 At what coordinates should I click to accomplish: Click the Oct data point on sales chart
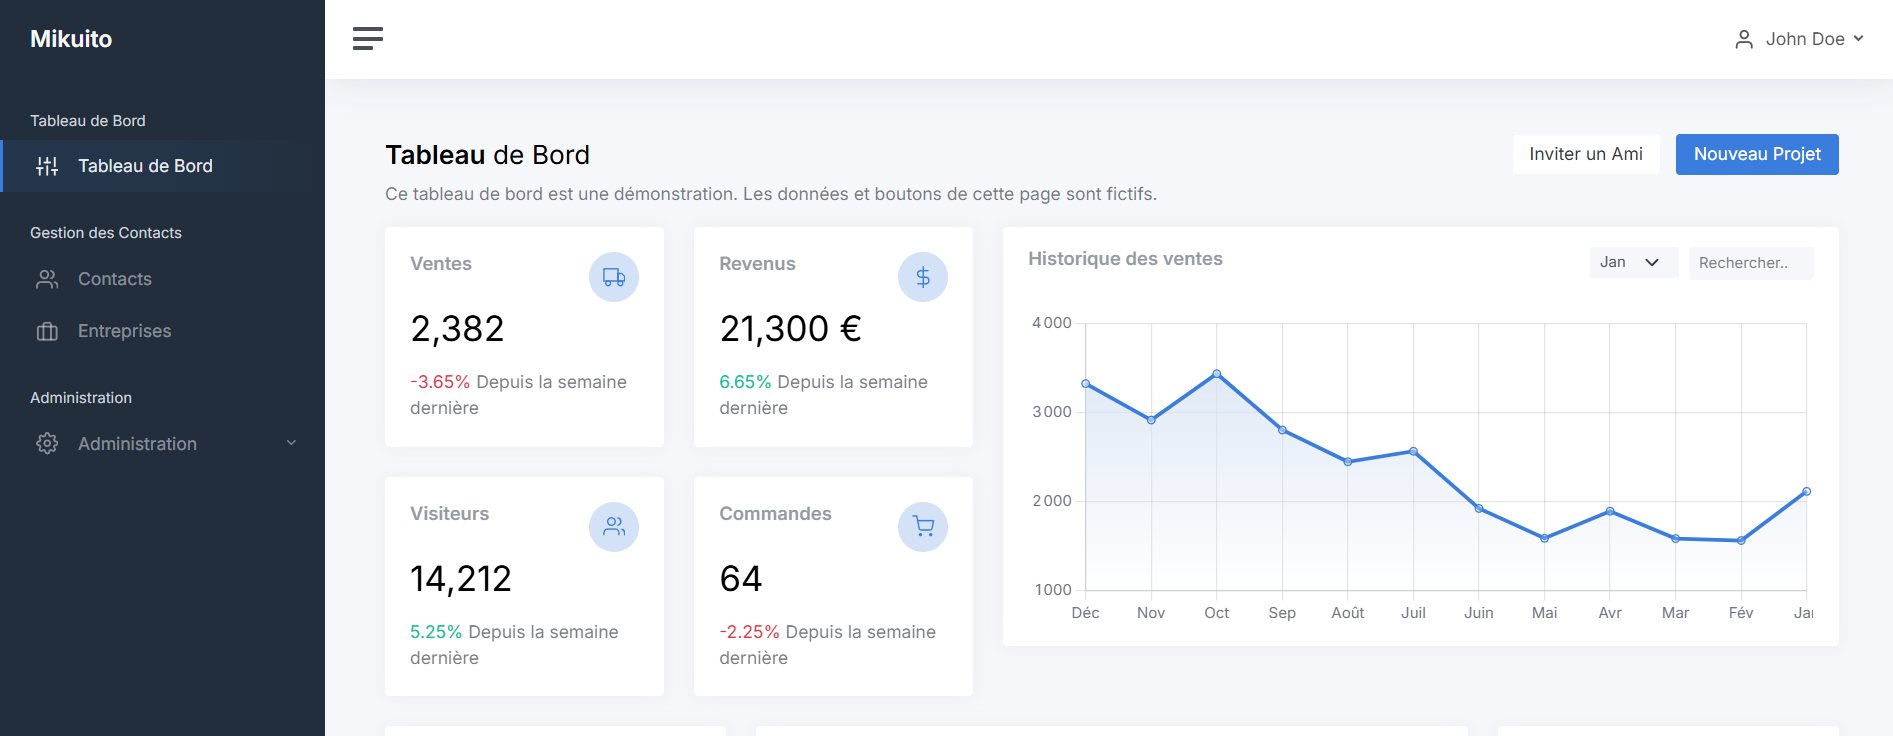click(1216, 374)
